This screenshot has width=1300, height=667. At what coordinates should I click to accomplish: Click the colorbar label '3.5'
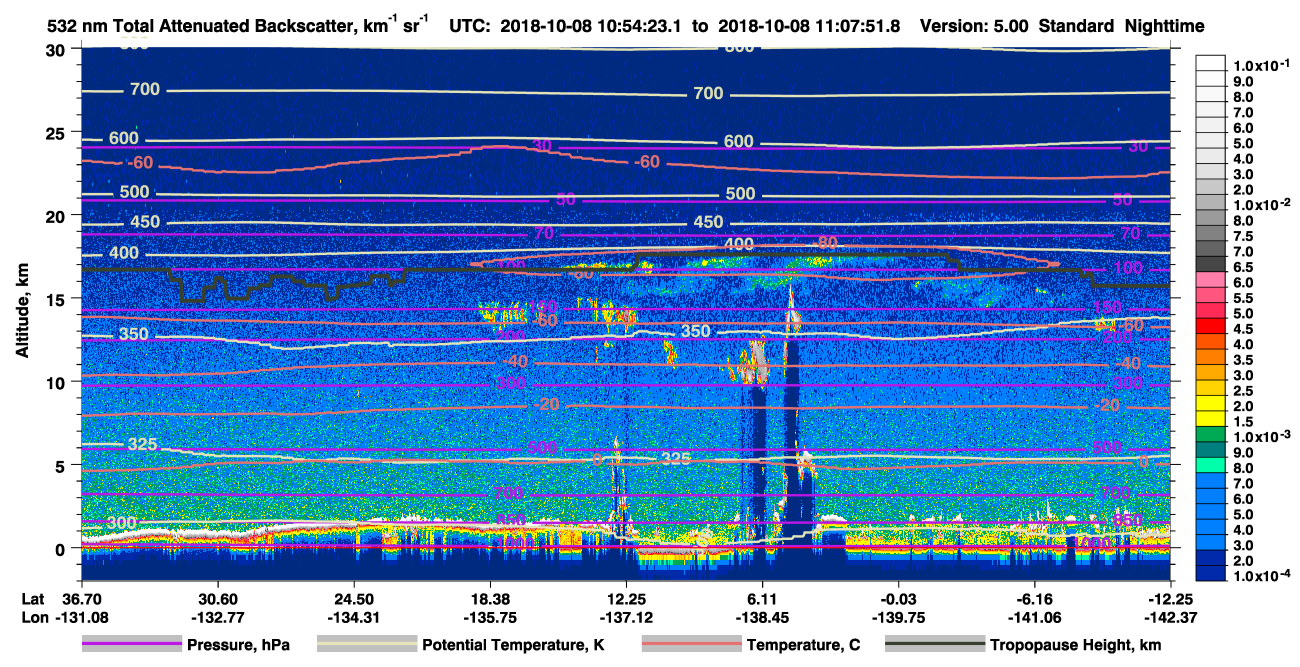[1243, 360]
